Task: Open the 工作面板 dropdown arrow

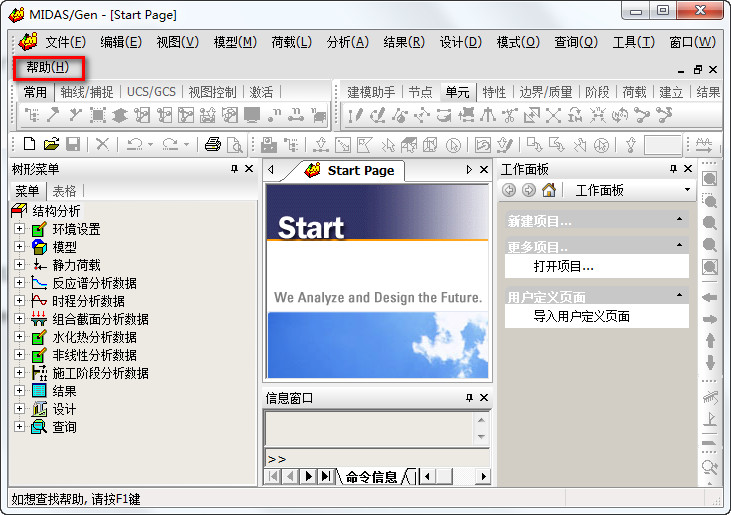Action: tap(687, 190)
